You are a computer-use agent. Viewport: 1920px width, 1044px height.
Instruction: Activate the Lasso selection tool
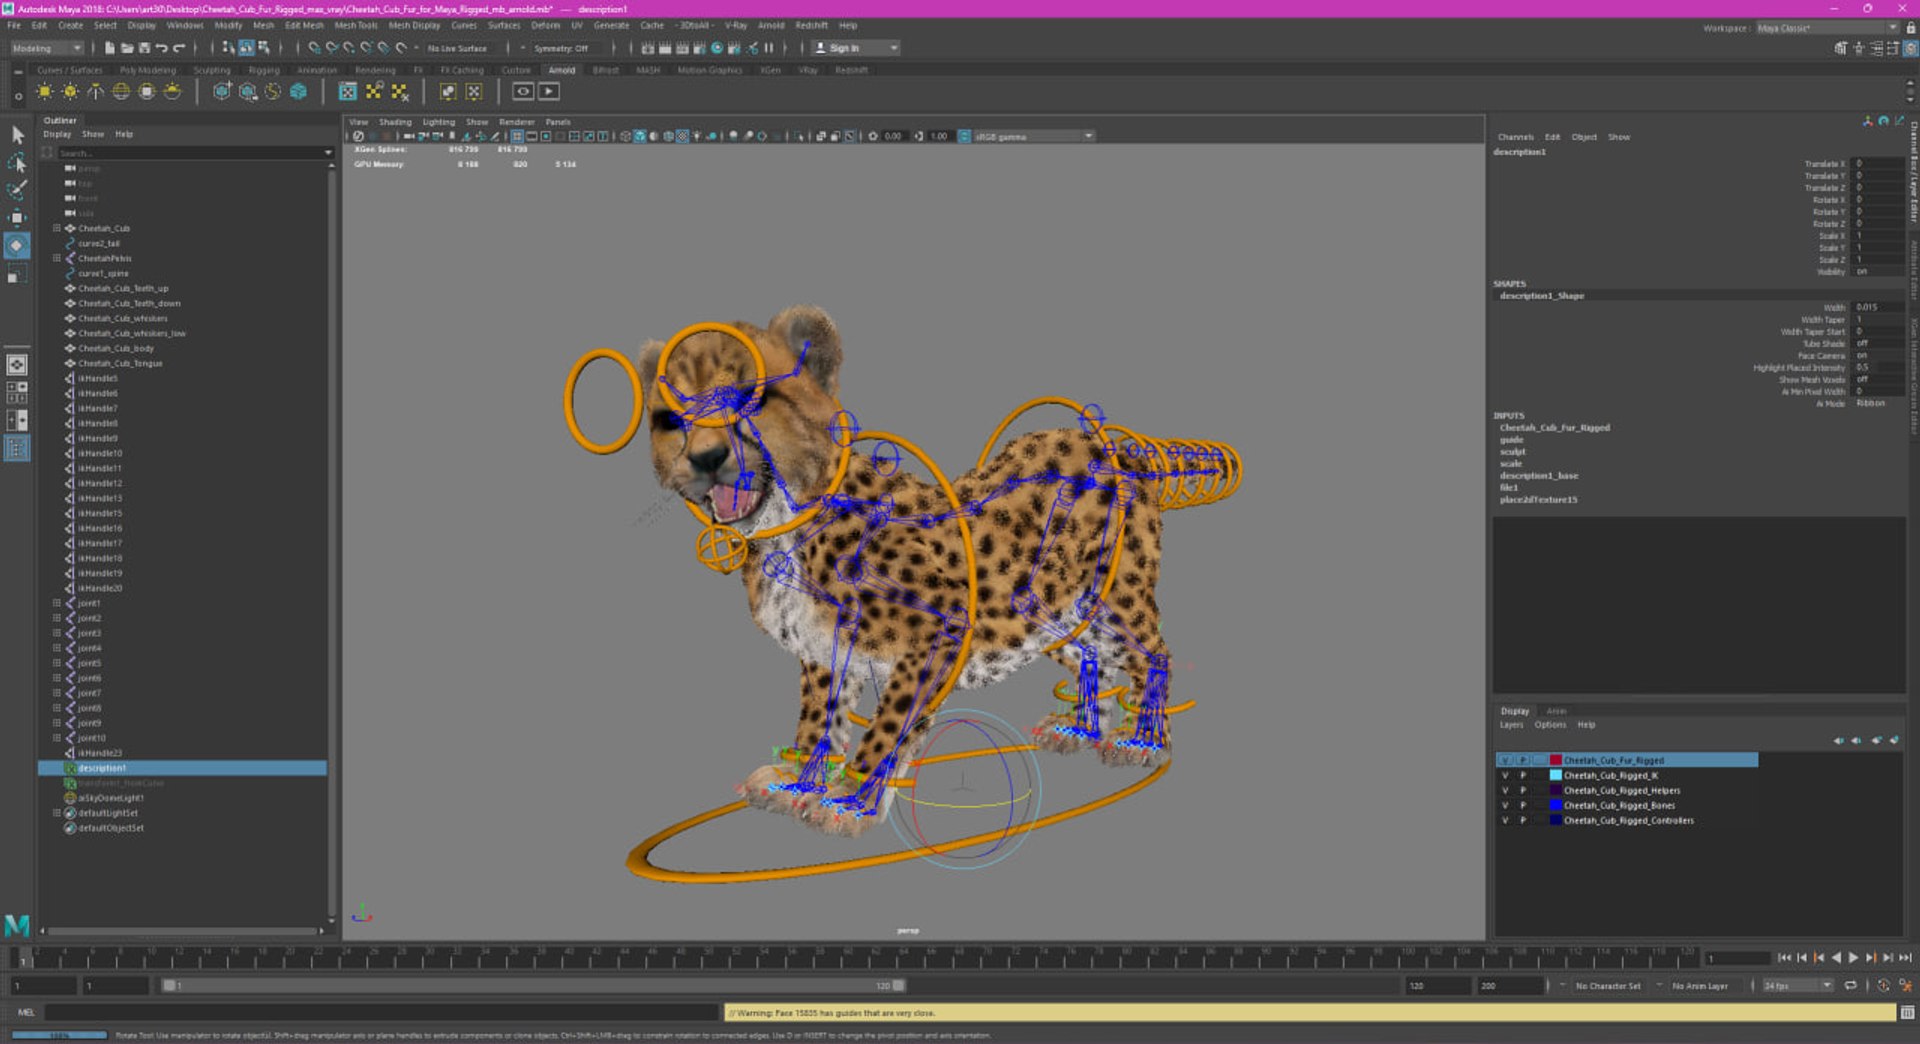(x=17, y=162)
